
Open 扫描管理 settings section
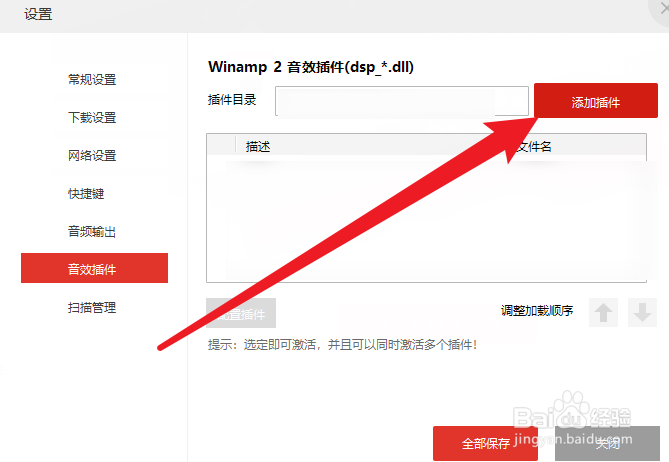[x=92, y=307]
